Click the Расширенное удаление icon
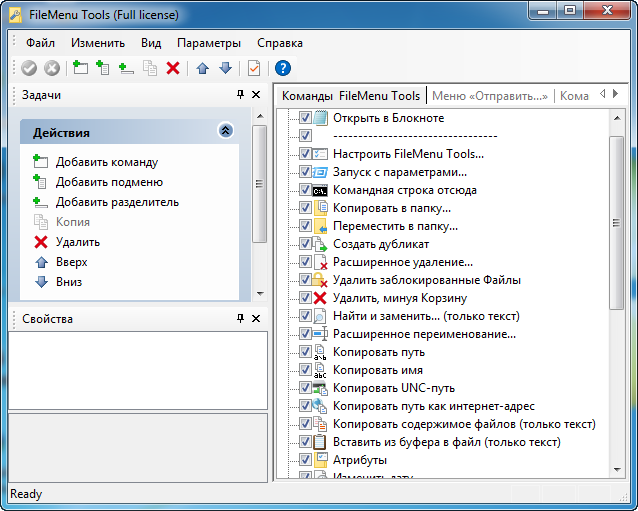The height and width of the screenshot is (511, 638). (321, 262)
